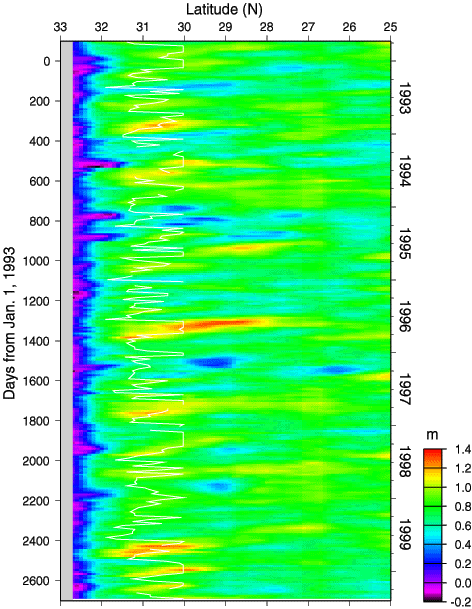Select the 1996 year label

coord(406,317)
